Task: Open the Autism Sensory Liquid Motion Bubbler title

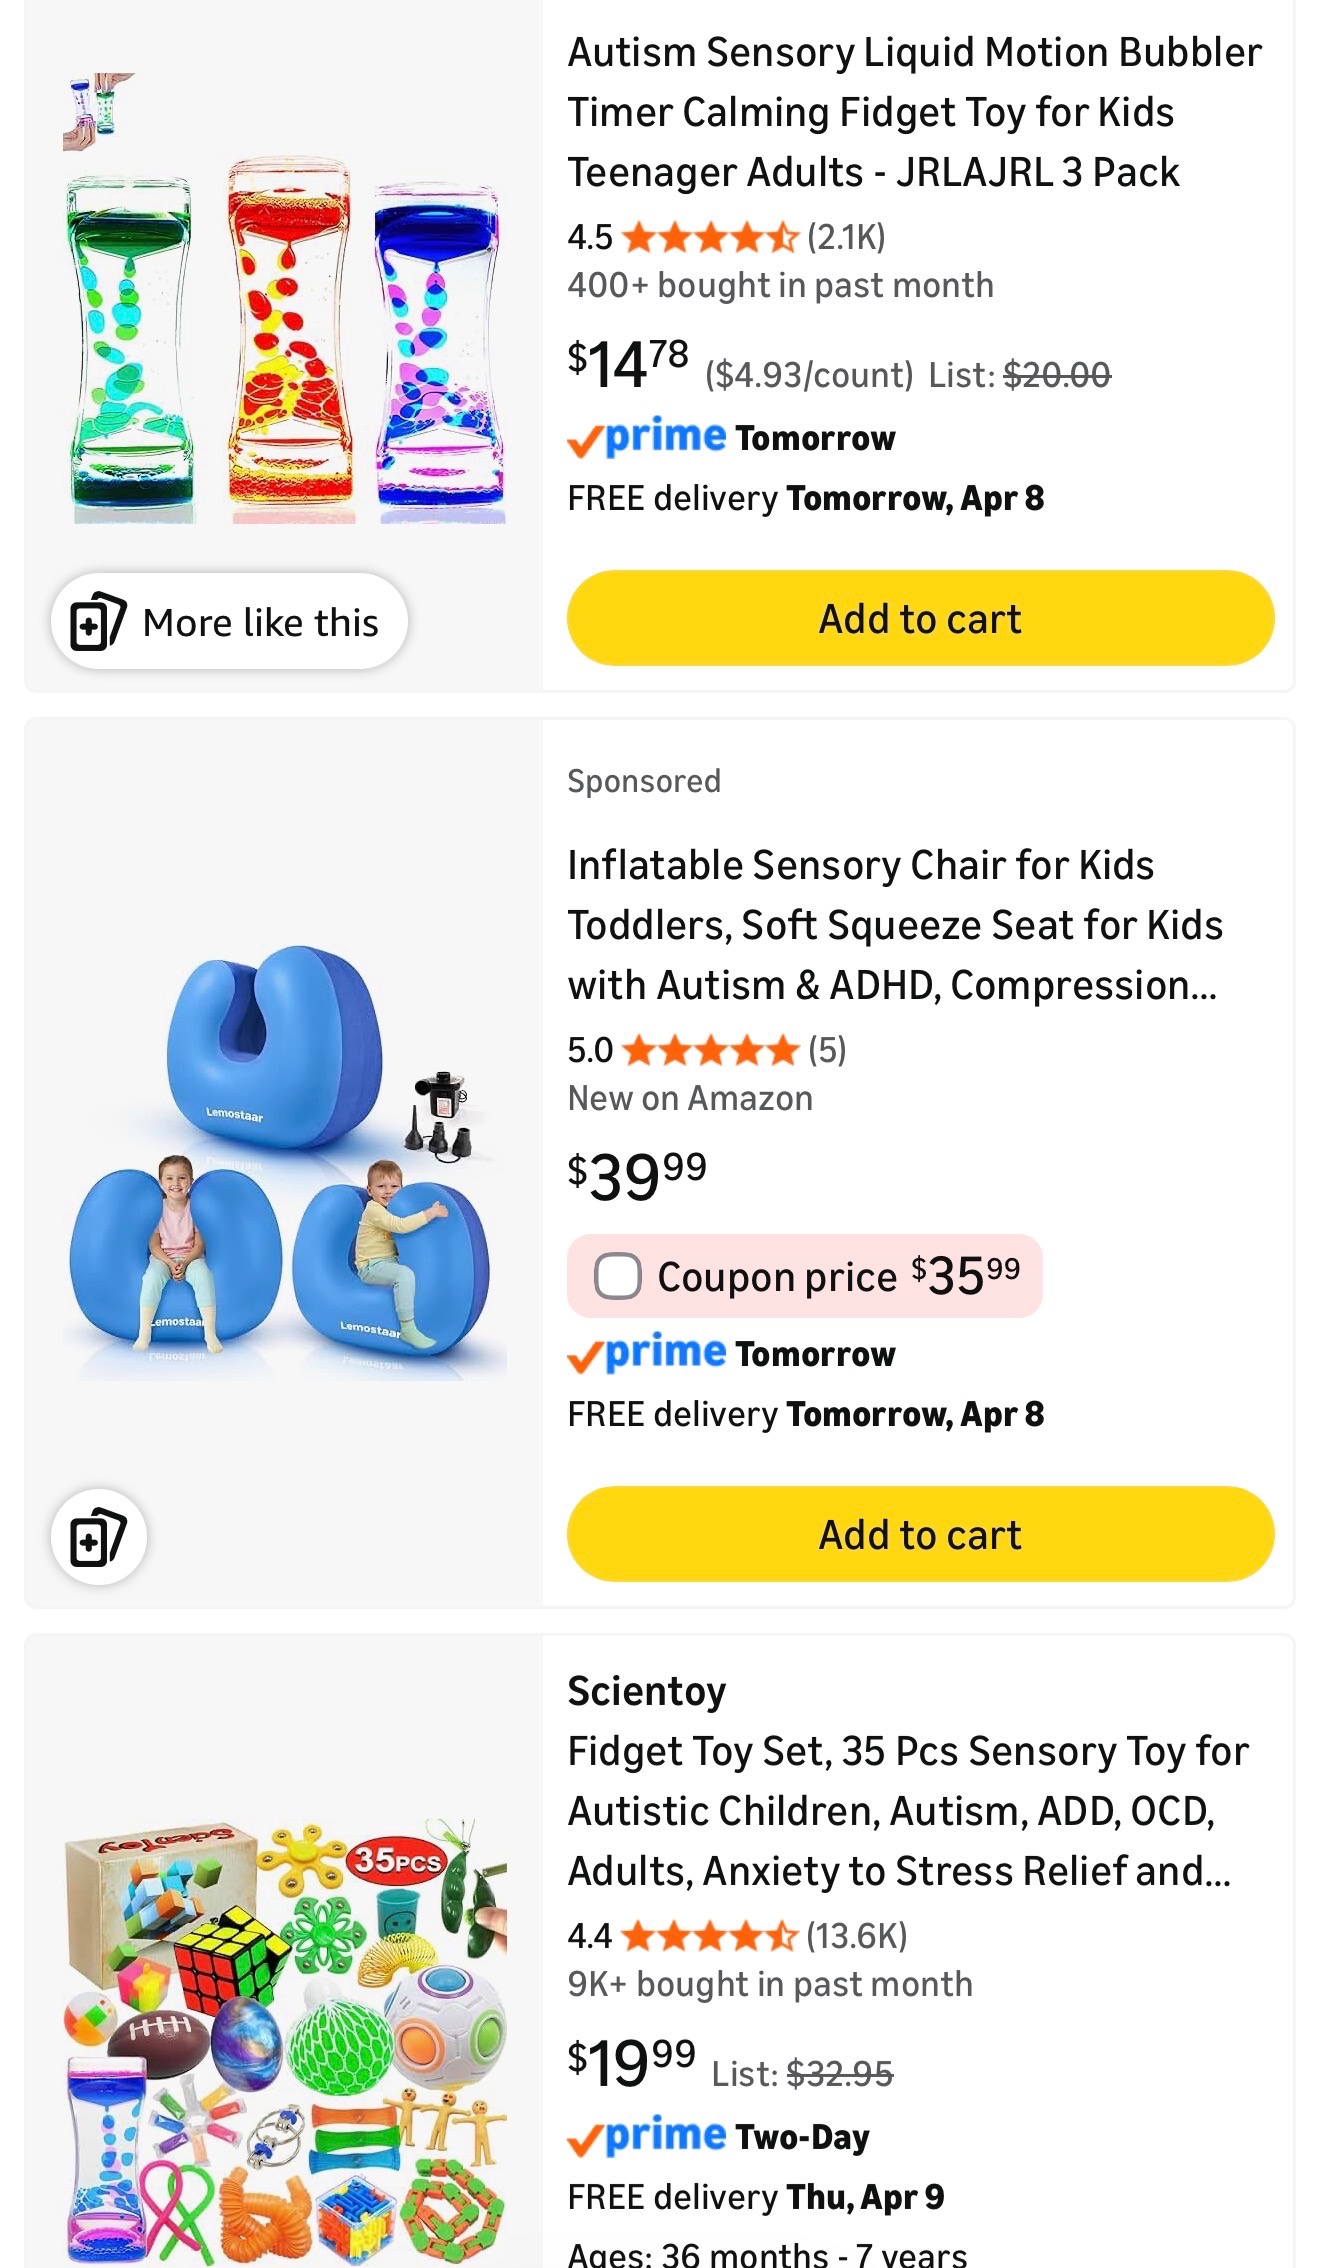Action: coord(914,112)
